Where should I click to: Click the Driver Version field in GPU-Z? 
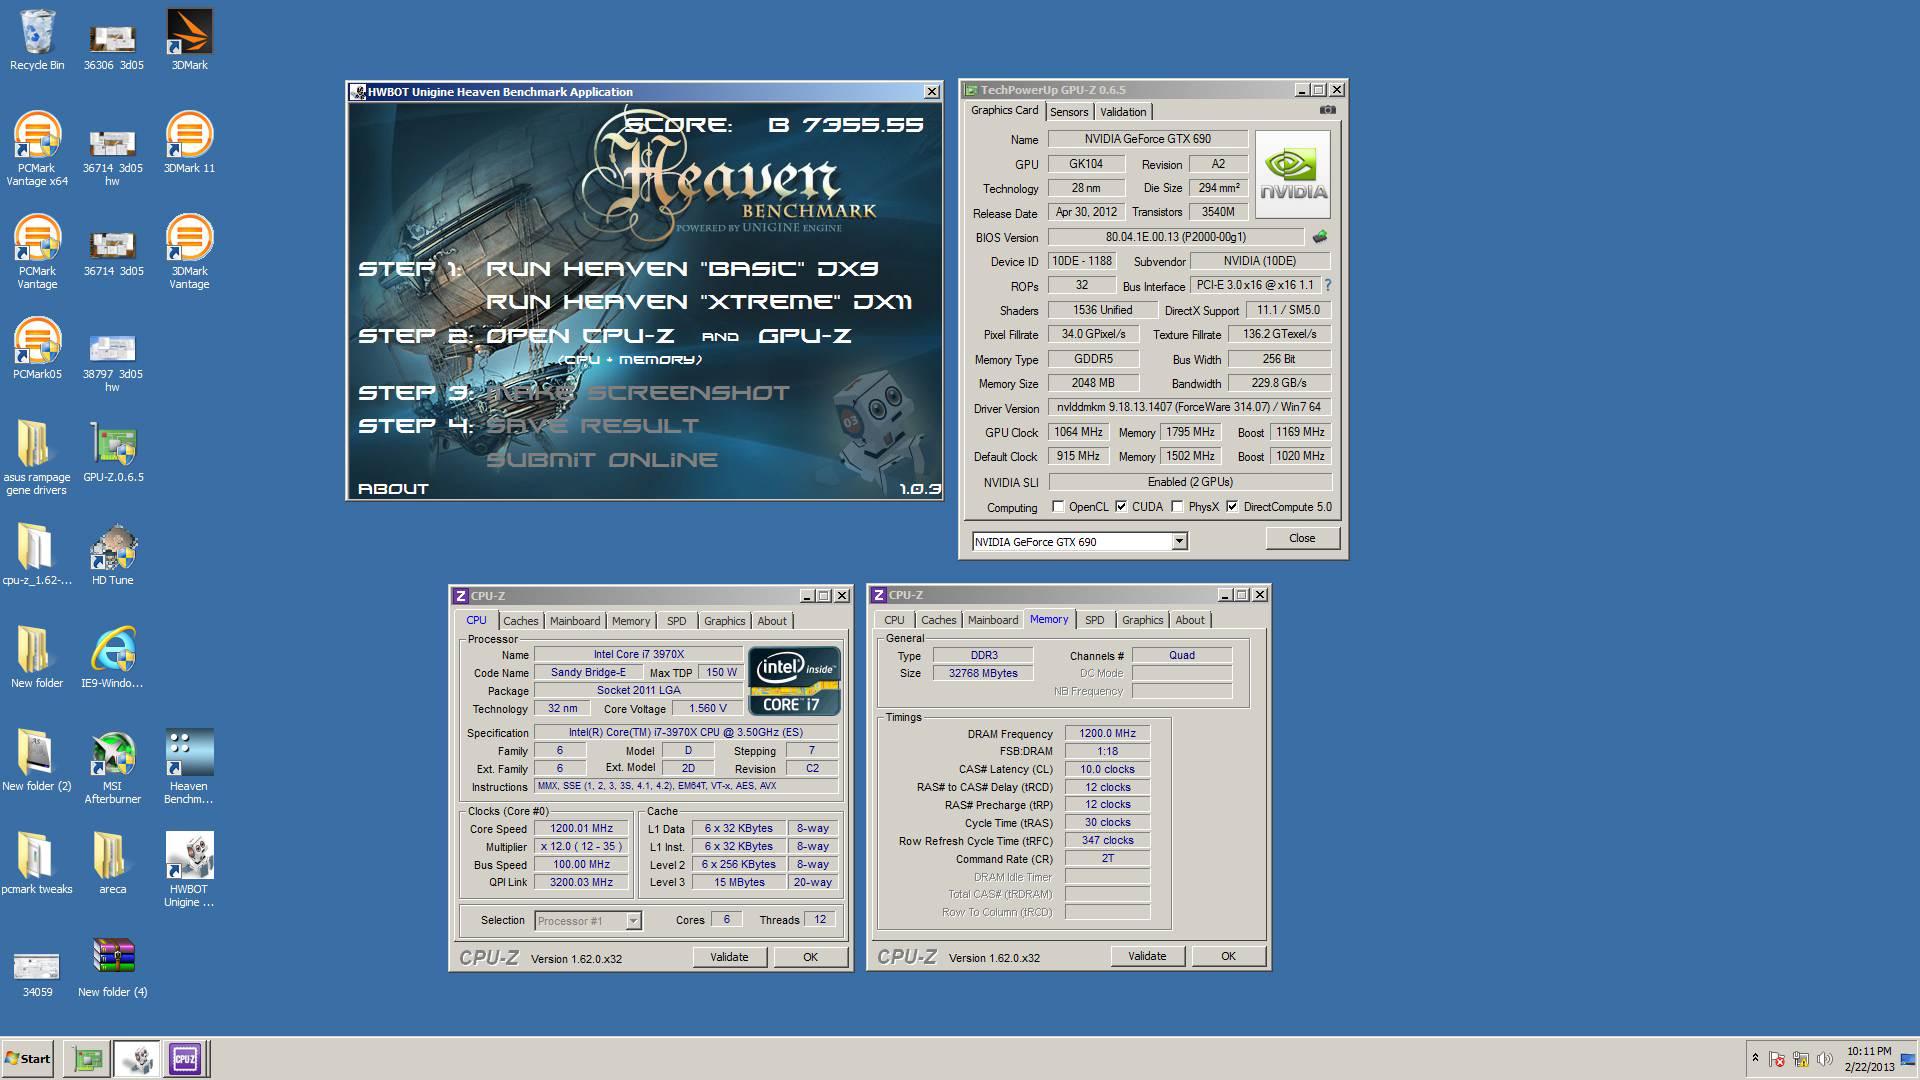1189,408
